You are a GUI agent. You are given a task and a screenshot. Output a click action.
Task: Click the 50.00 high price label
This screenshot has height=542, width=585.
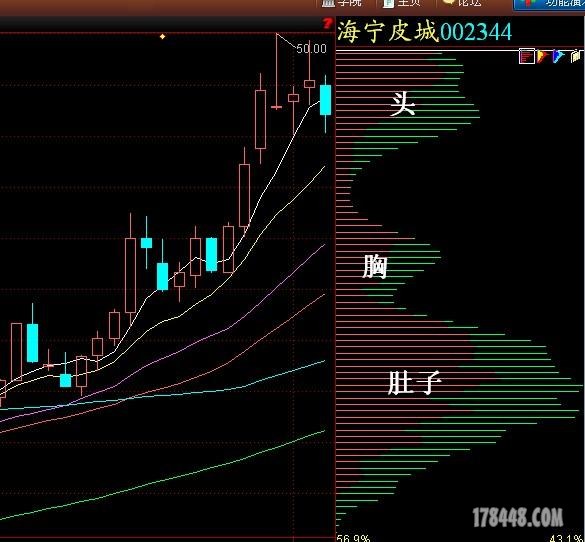[312, 49]
